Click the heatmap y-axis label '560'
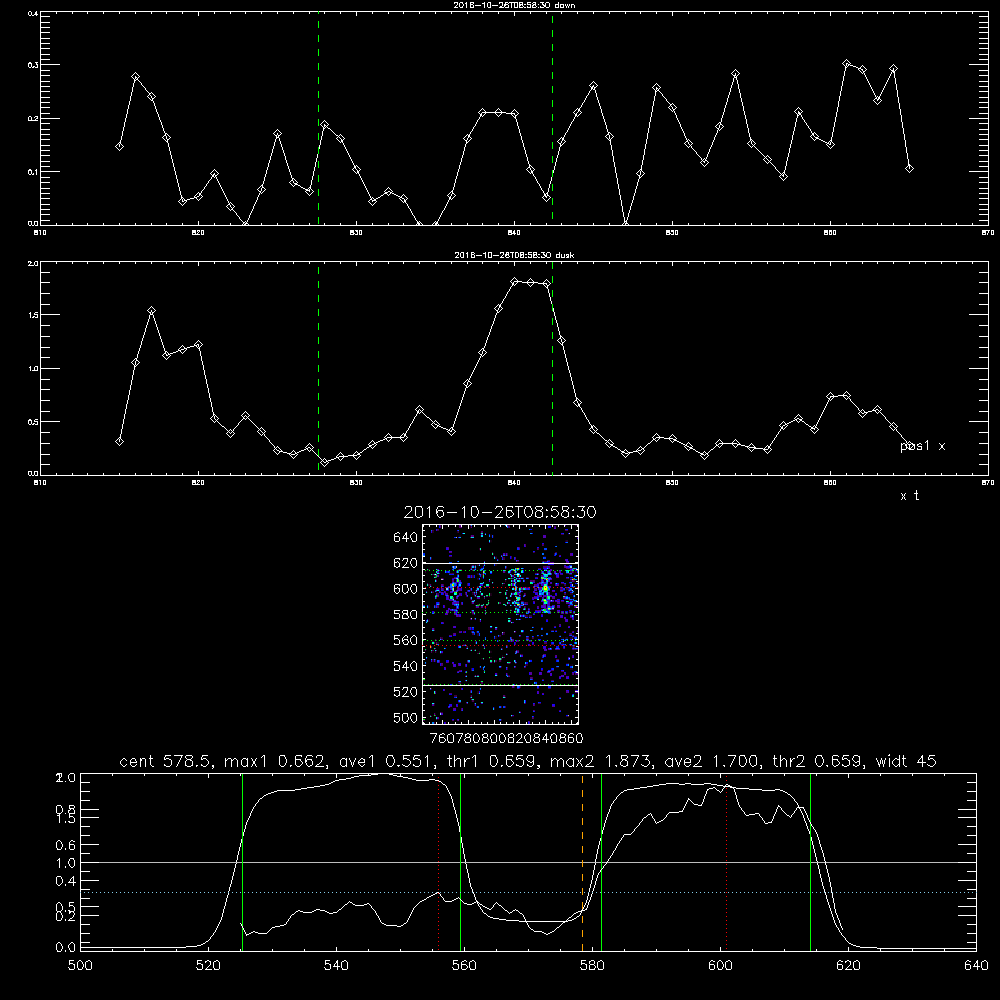The image size is (1000, 1000). tap(406, 640)
